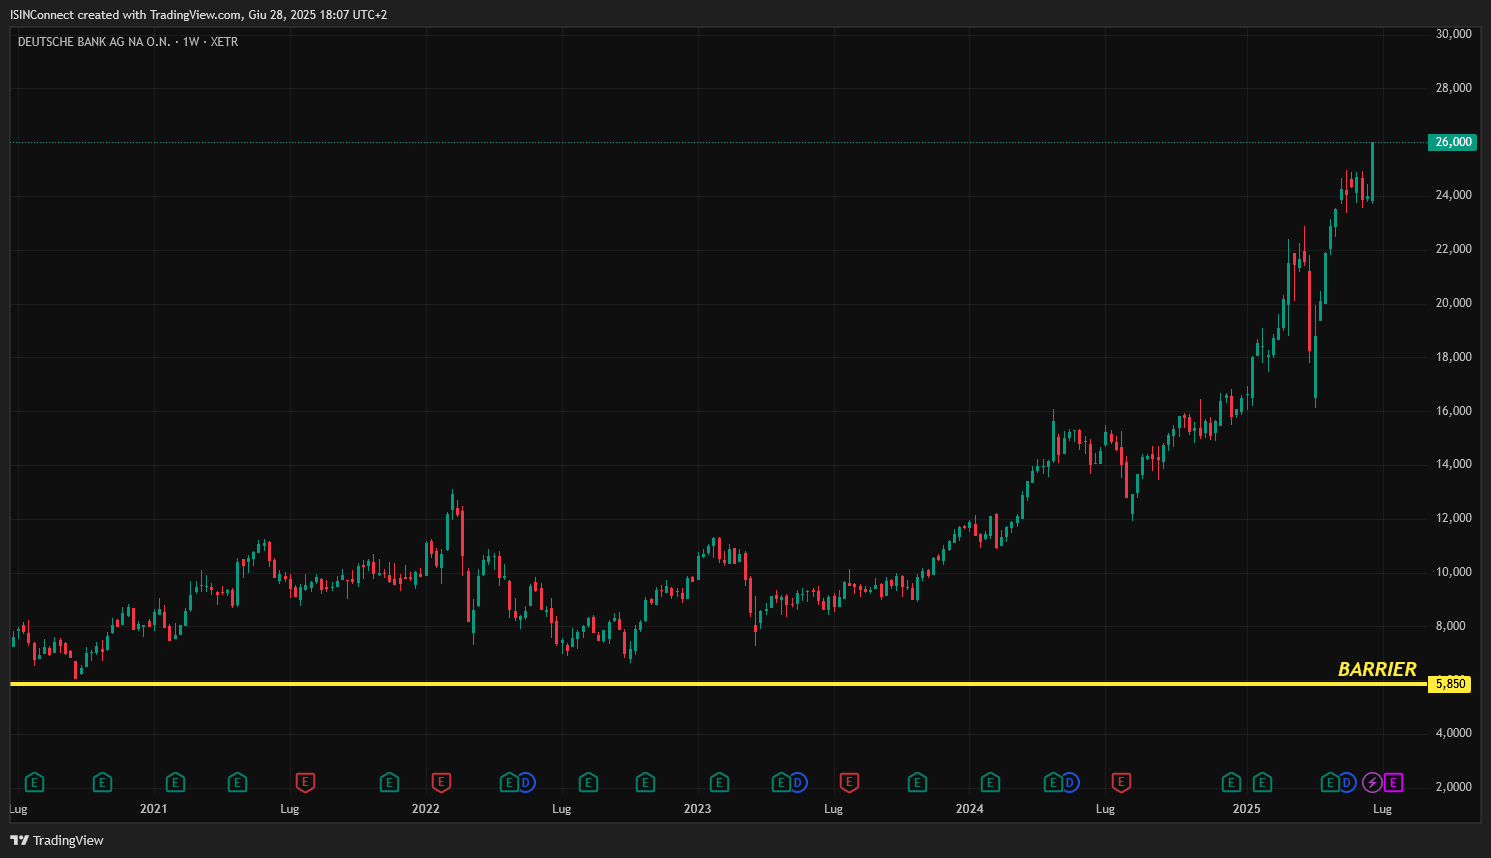Click the 20,000 price axis label
Viewport: 1491px width, 858px height.
[1453, 303]
